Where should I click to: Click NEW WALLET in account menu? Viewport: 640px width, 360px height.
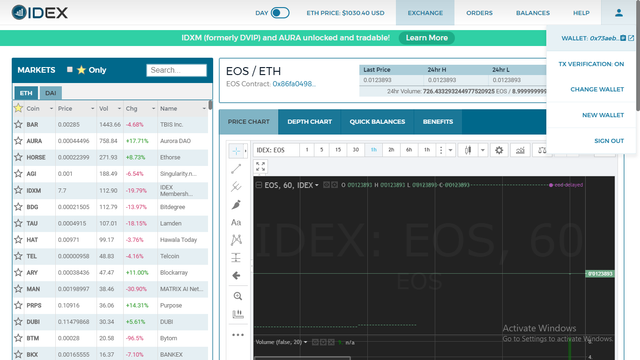[603, 115]
